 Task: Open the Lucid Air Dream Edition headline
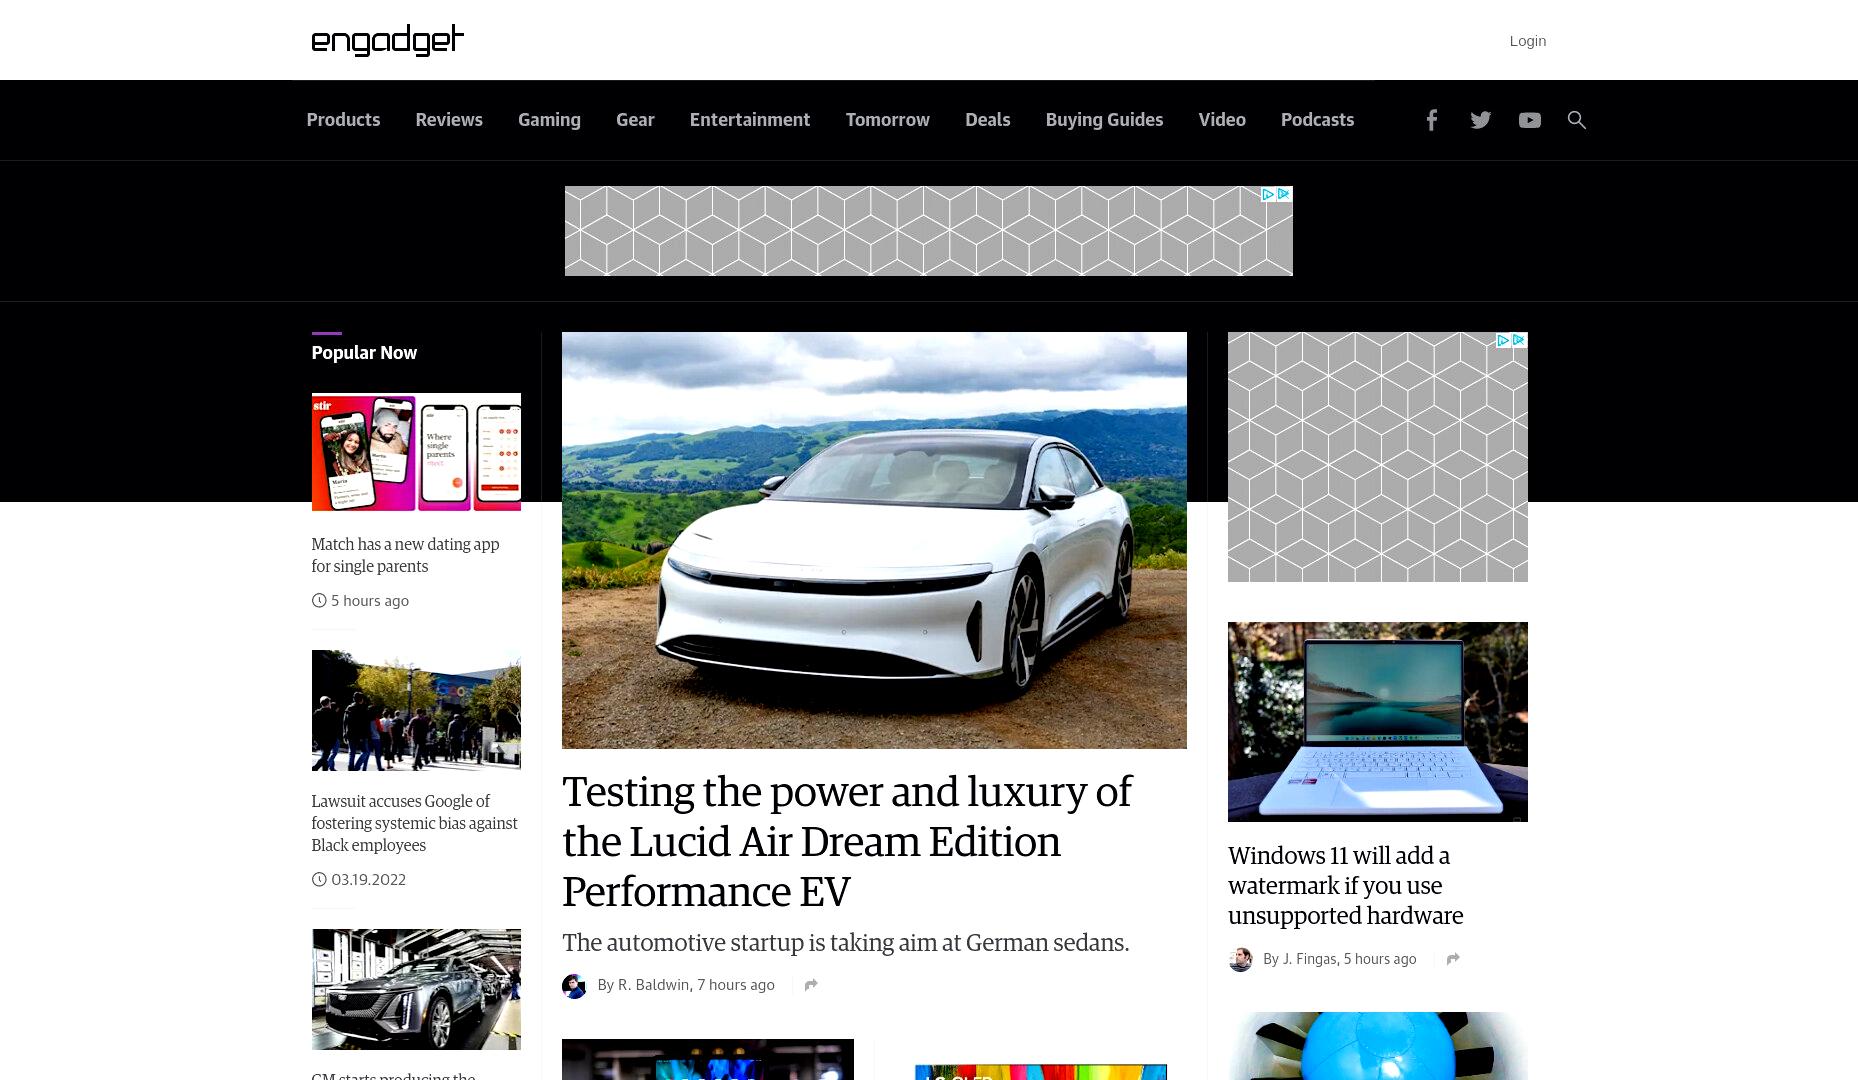tap(847, 841)
